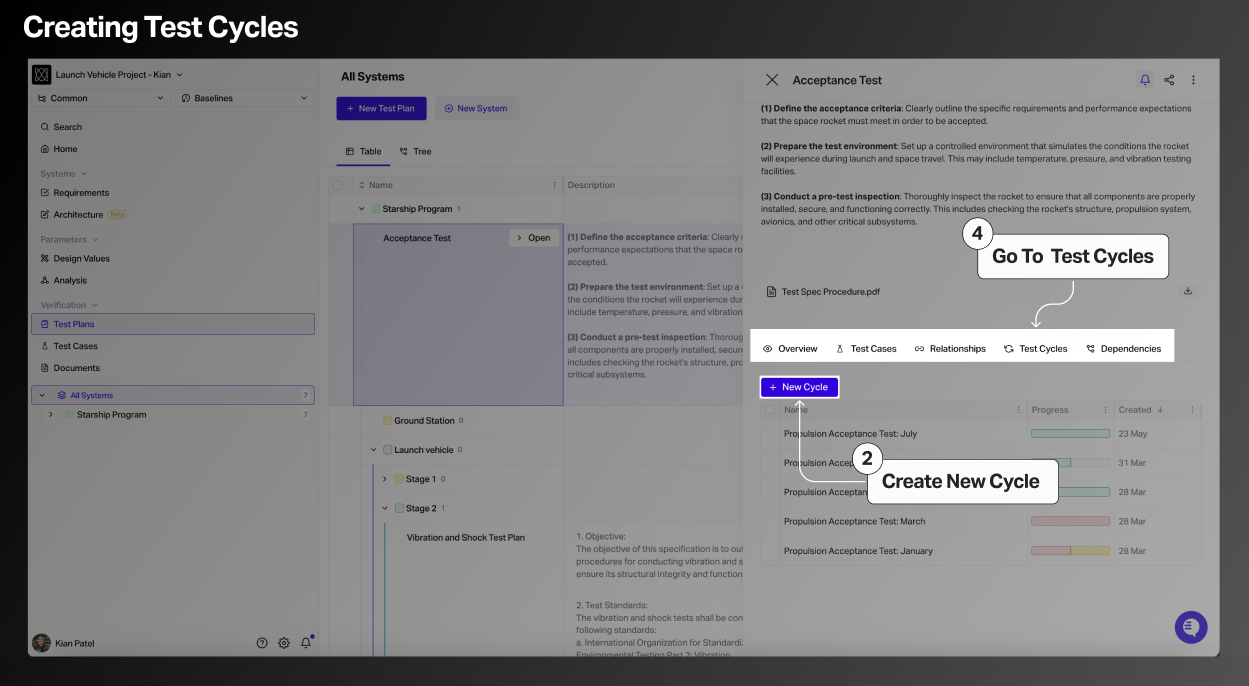The height and width of the screenshot is (686, 1249).
Task: Collapse the Stage 2 row
Action: pyautogui.click(x=386, y=508)
